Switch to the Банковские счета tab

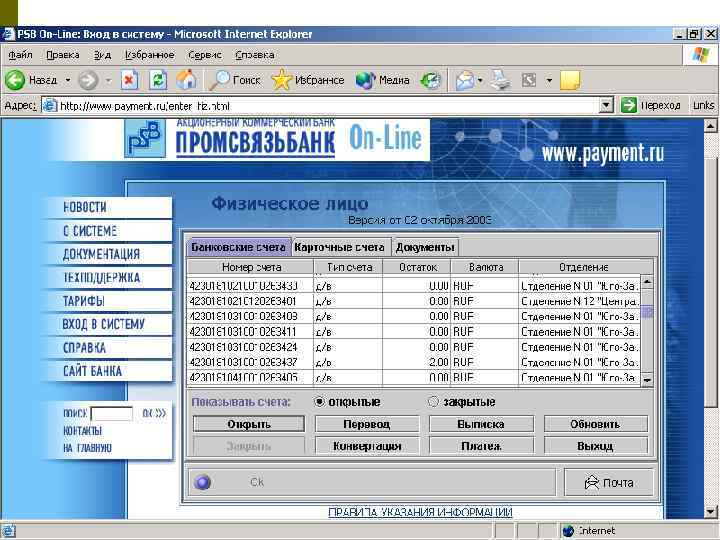[x=238, y=247]
